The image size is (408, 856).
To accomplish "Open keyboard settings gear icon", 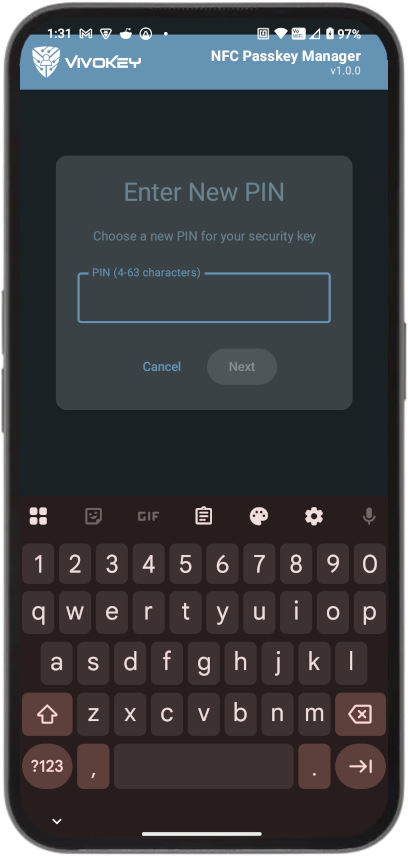I will pyautogui.click(x=314, y=516).
